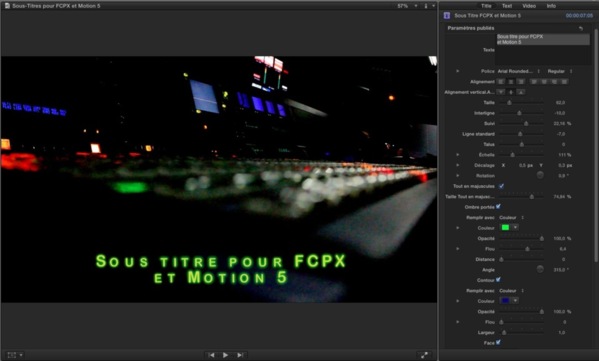599x361 pixels.
Task: Jump to previous edit point in viewer
Action: click(x=211, y=355)
